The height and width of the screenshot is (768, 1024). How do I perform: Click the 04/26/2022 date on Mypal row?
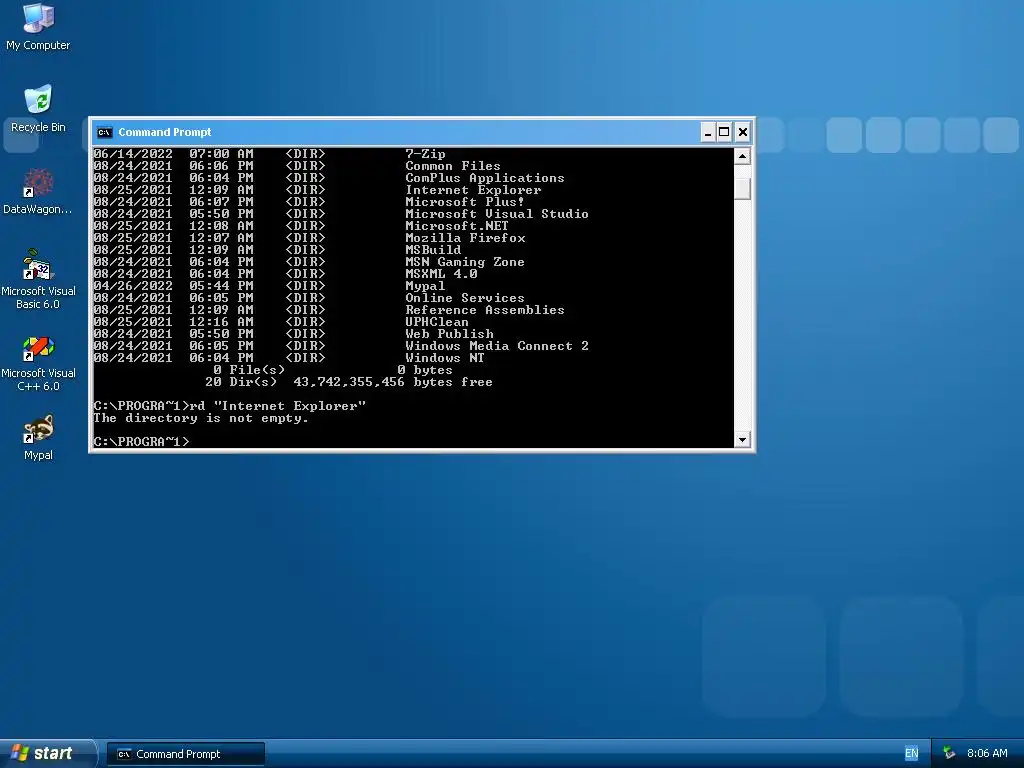click(x=133, y=285)
